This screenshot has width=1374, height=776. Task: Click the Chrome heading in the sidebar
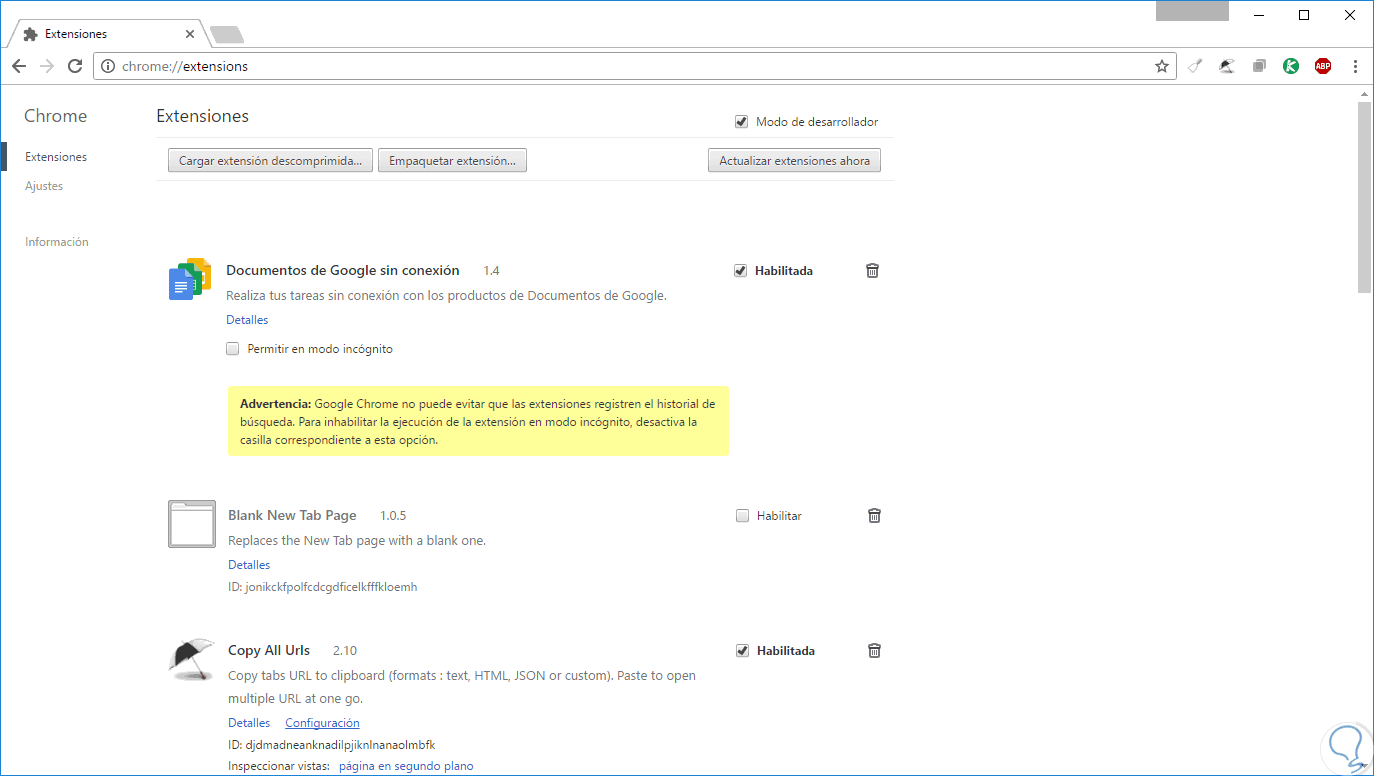pyautogui.click(x=56, y=116)
